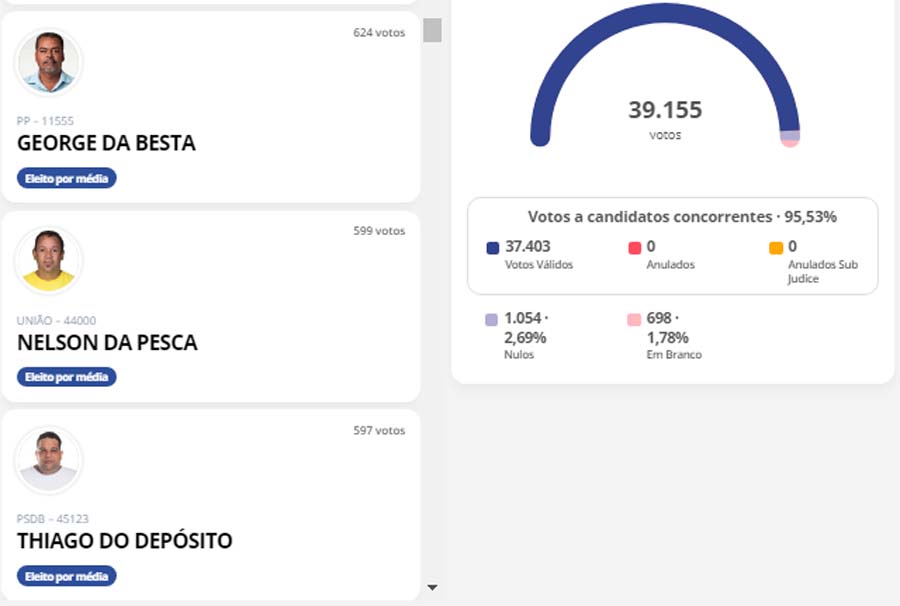Open THIAGO DO DEPÓSITO candidate name

coord(124,542)
